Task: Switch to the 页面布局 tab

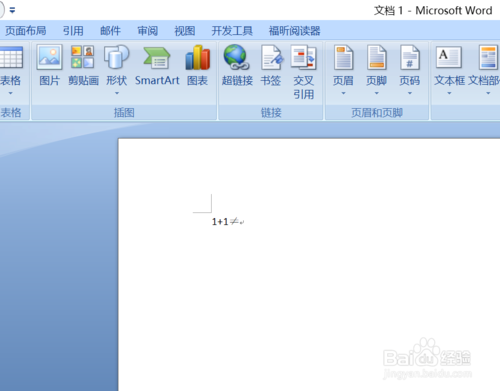Action: (x=26, y=31)
